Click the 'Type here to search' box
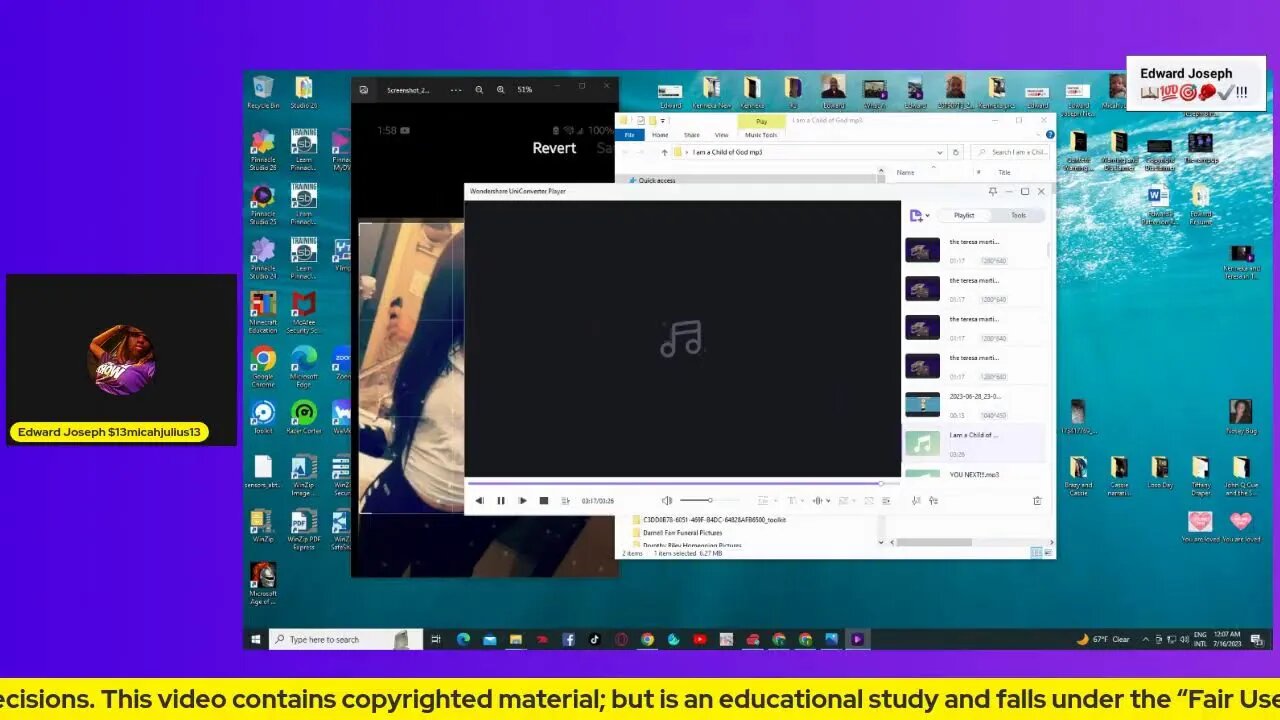 [346, 639]
